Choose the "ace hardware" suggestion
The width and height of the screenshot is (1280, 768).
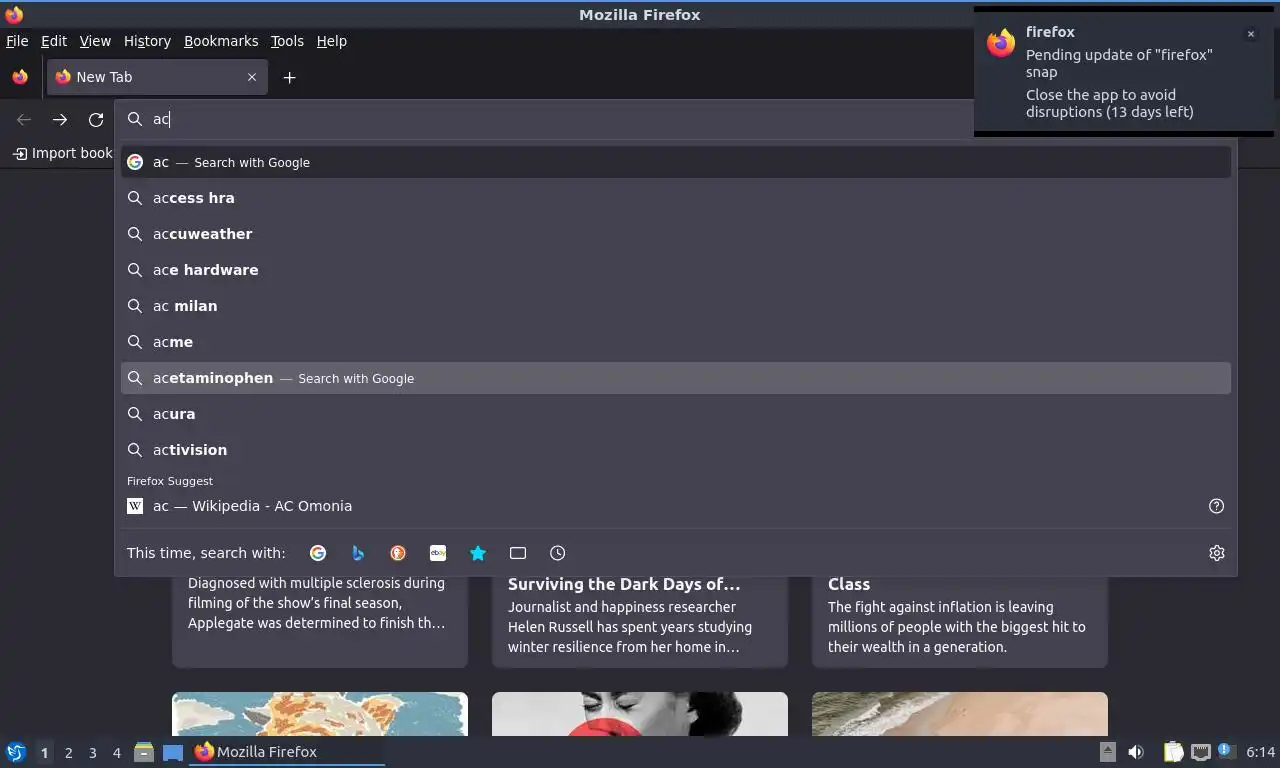[676, 270]
